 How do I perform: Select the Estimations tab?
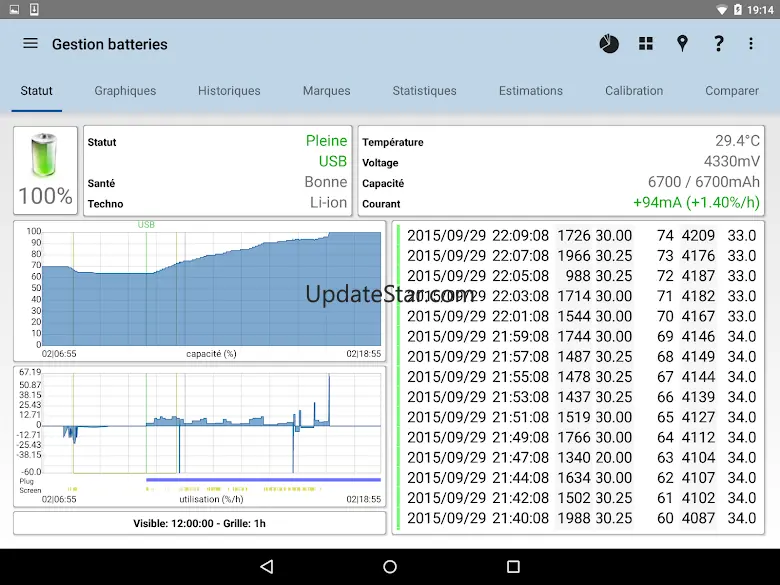pyautogui.click(x=530, y=91)
